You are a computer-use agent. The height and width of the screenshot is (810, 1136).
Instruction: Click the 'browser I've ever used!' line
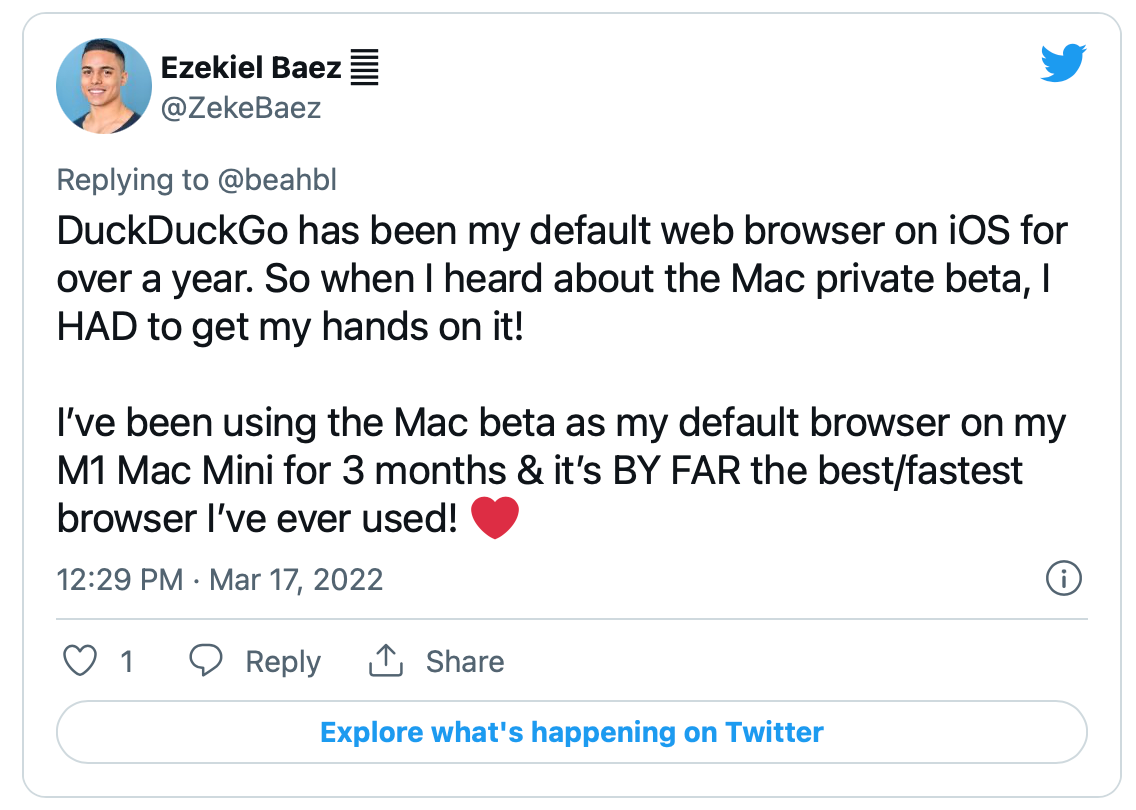[257, 519]
